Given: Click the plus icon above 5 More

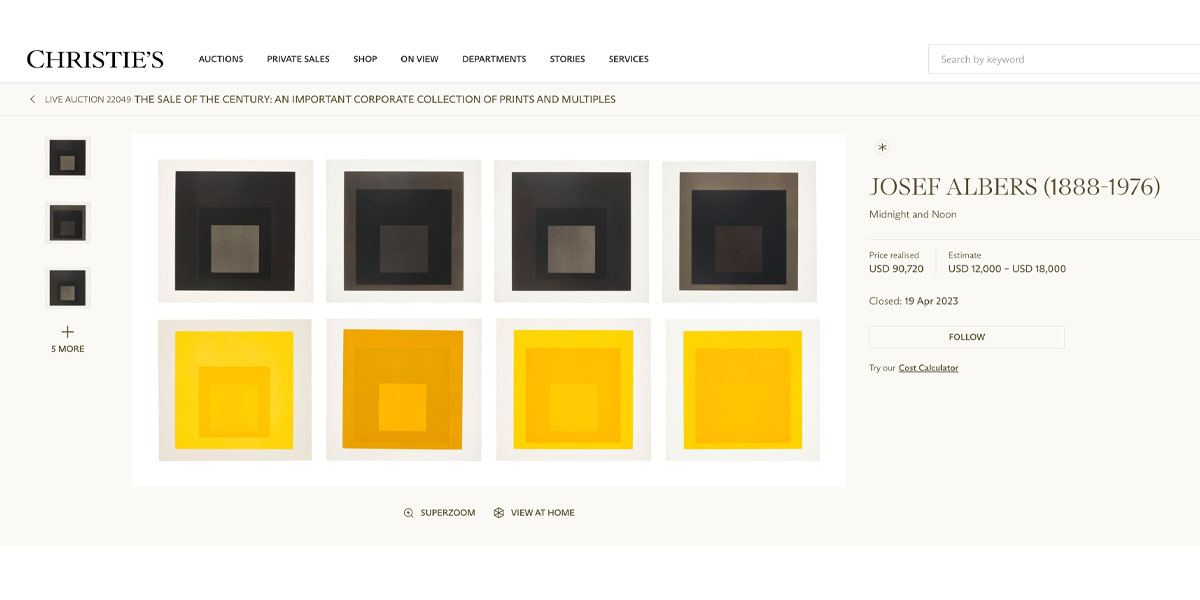Looking at the screenshot, I should coord(68,332).
